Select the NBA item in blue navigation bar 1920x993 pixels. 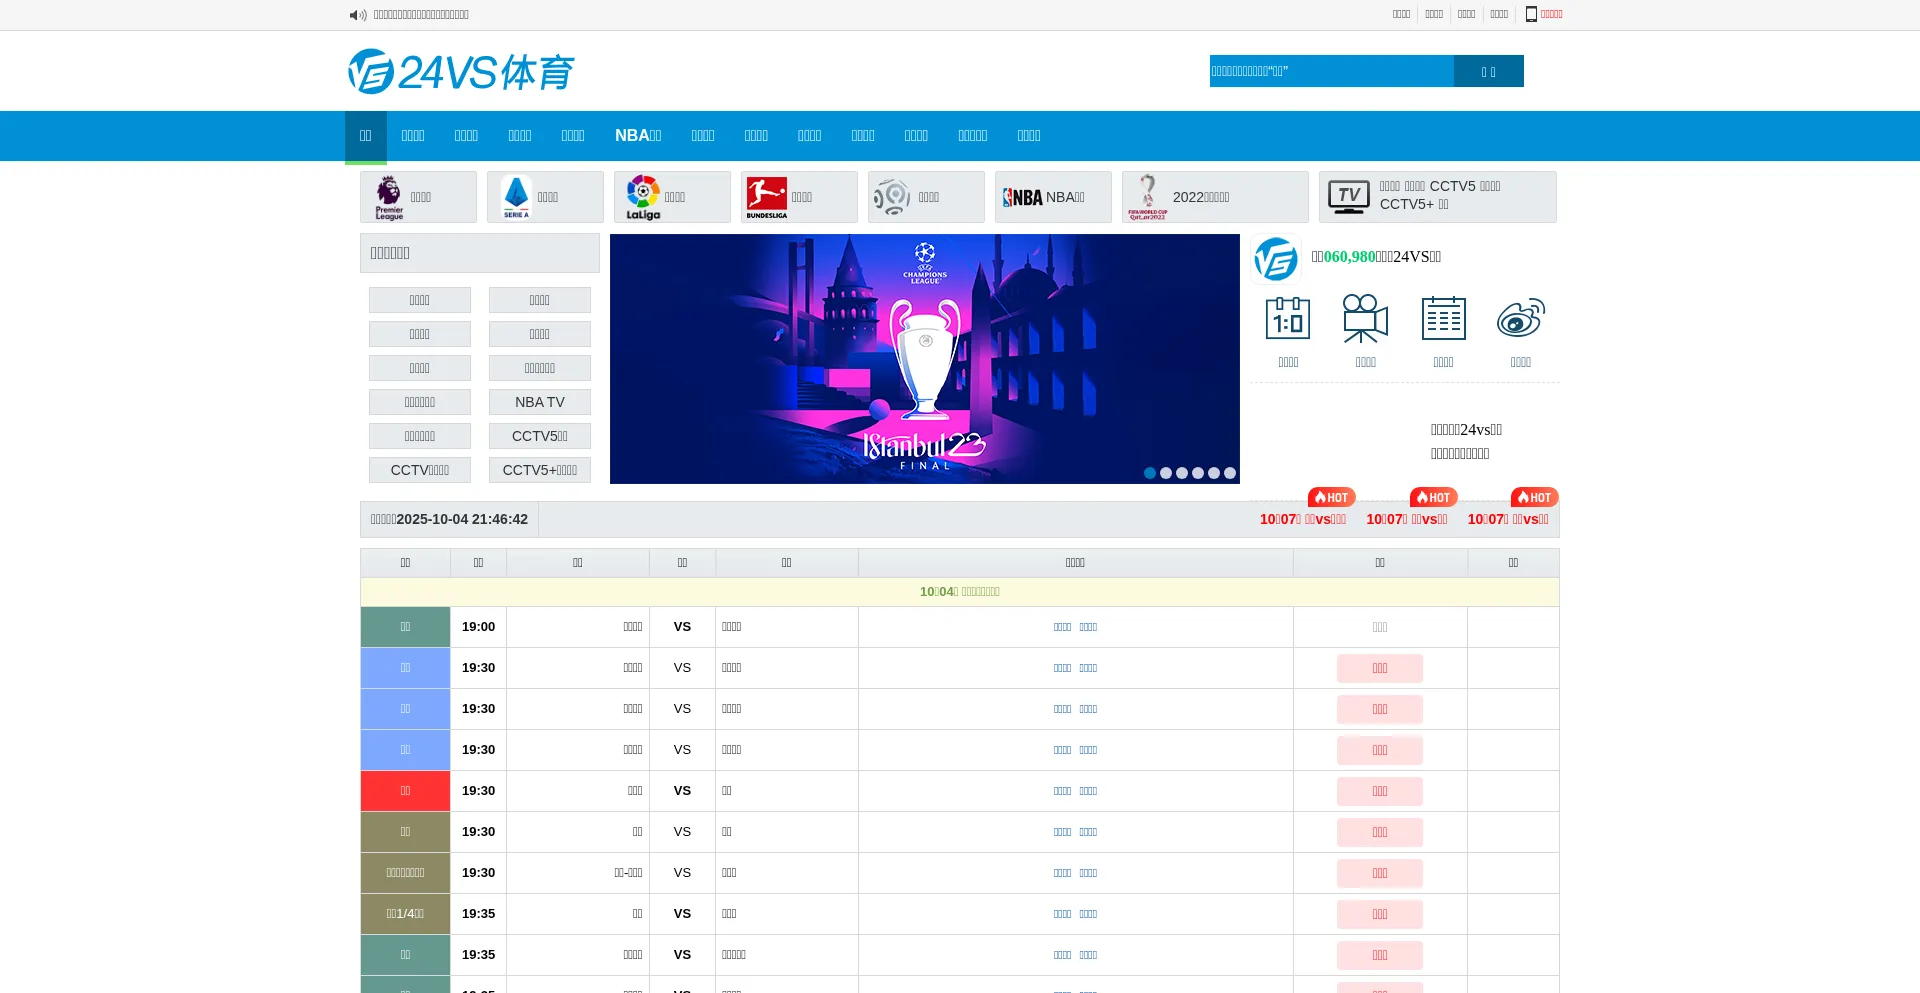[638, 136]
